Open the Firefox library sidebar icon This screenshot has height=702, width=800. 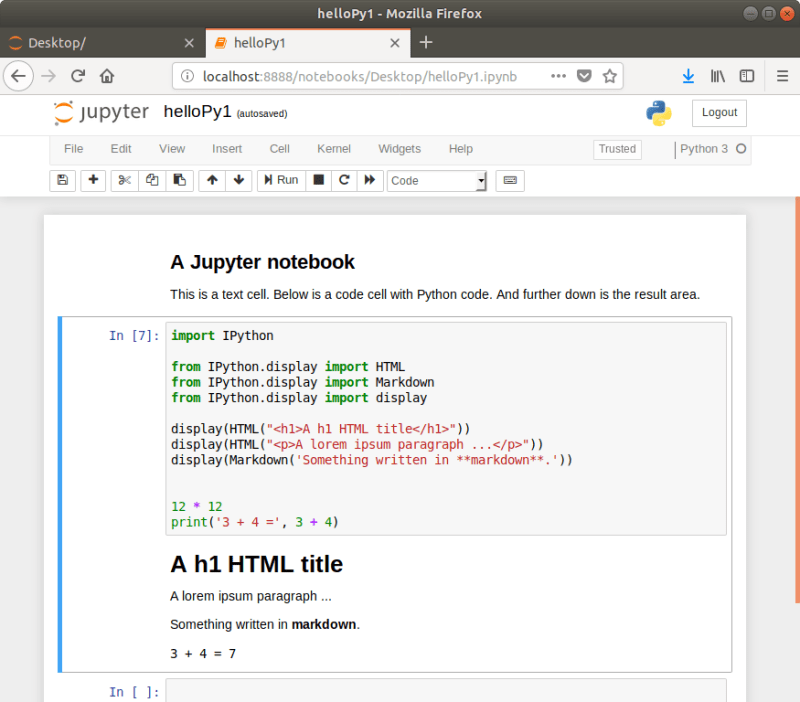(716, 75)
